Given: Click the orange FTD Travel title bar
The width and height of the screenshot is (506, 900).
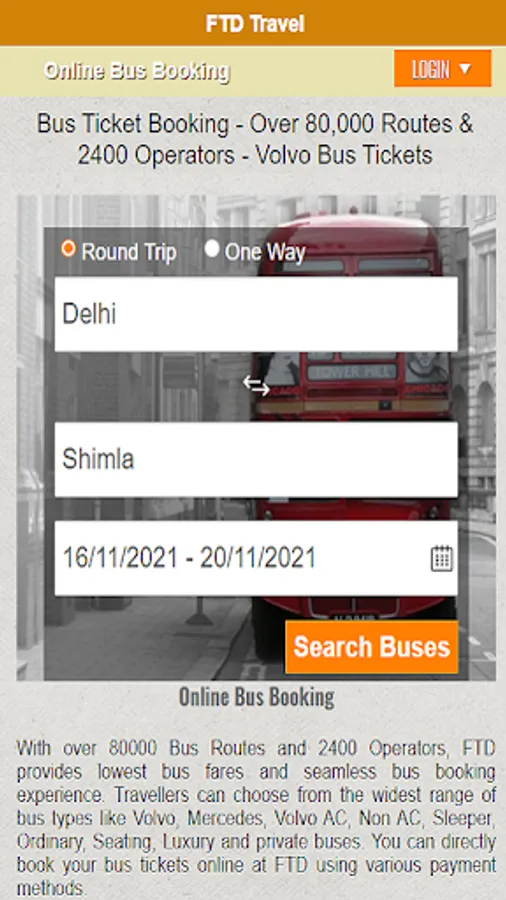Looking at the screenshot, I should (x=253, y=23).
